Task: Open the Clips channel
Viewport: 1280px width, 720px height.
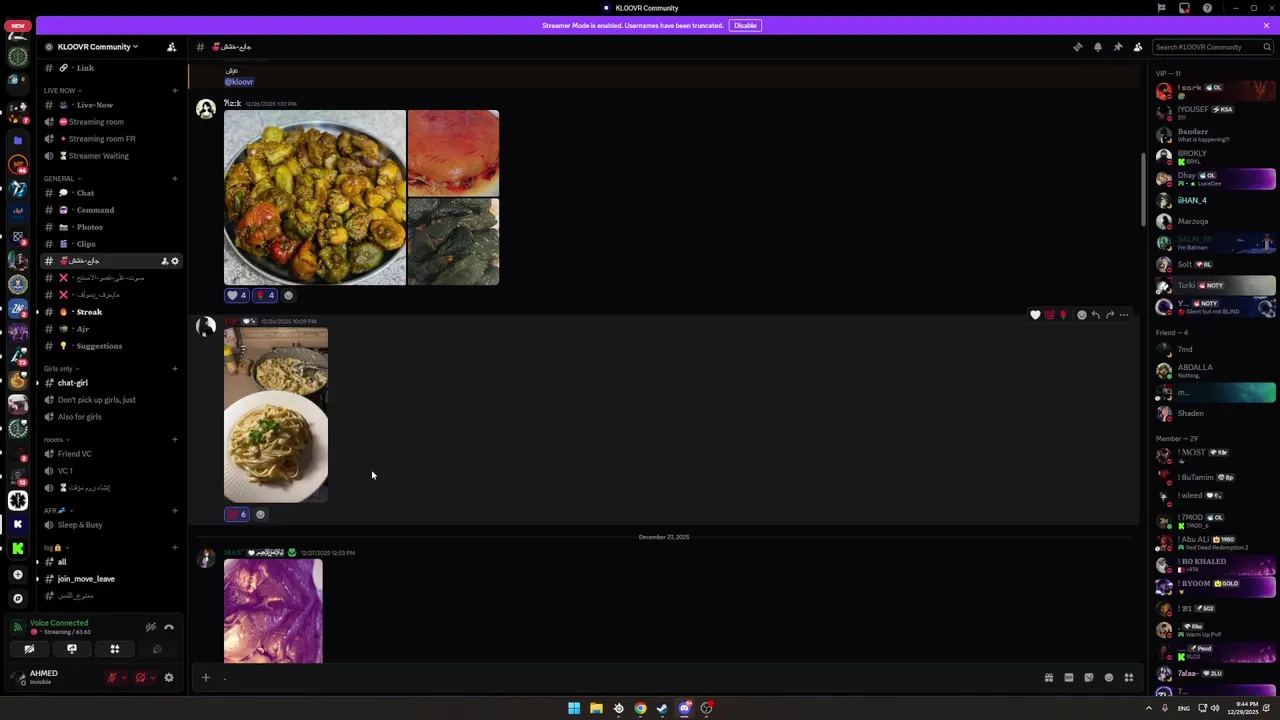Action: pyautogui.click(x=110, y=244)
